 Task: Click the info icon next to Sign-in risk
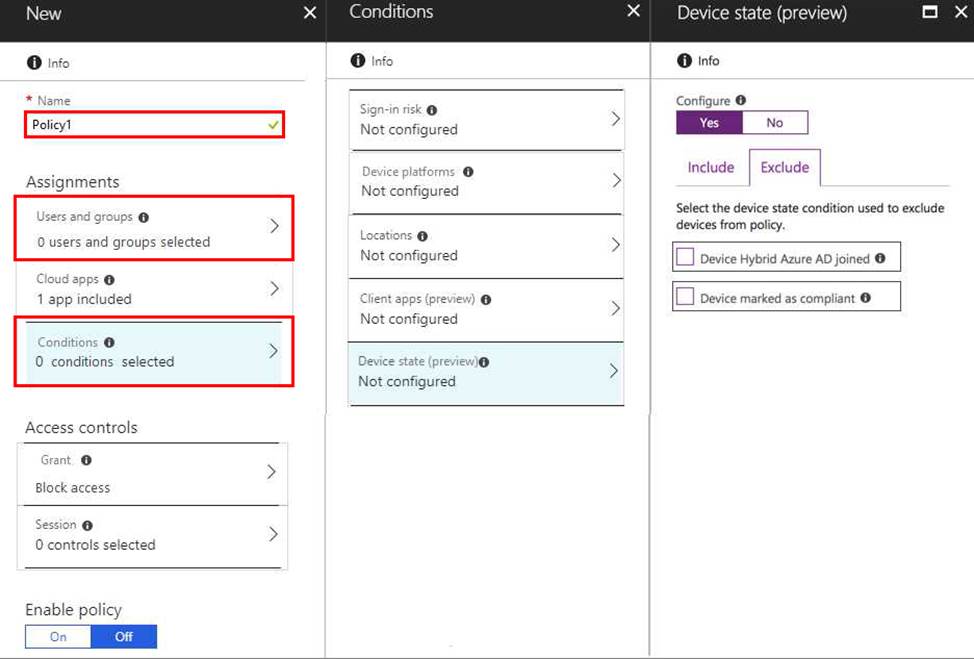click(432, 110)
